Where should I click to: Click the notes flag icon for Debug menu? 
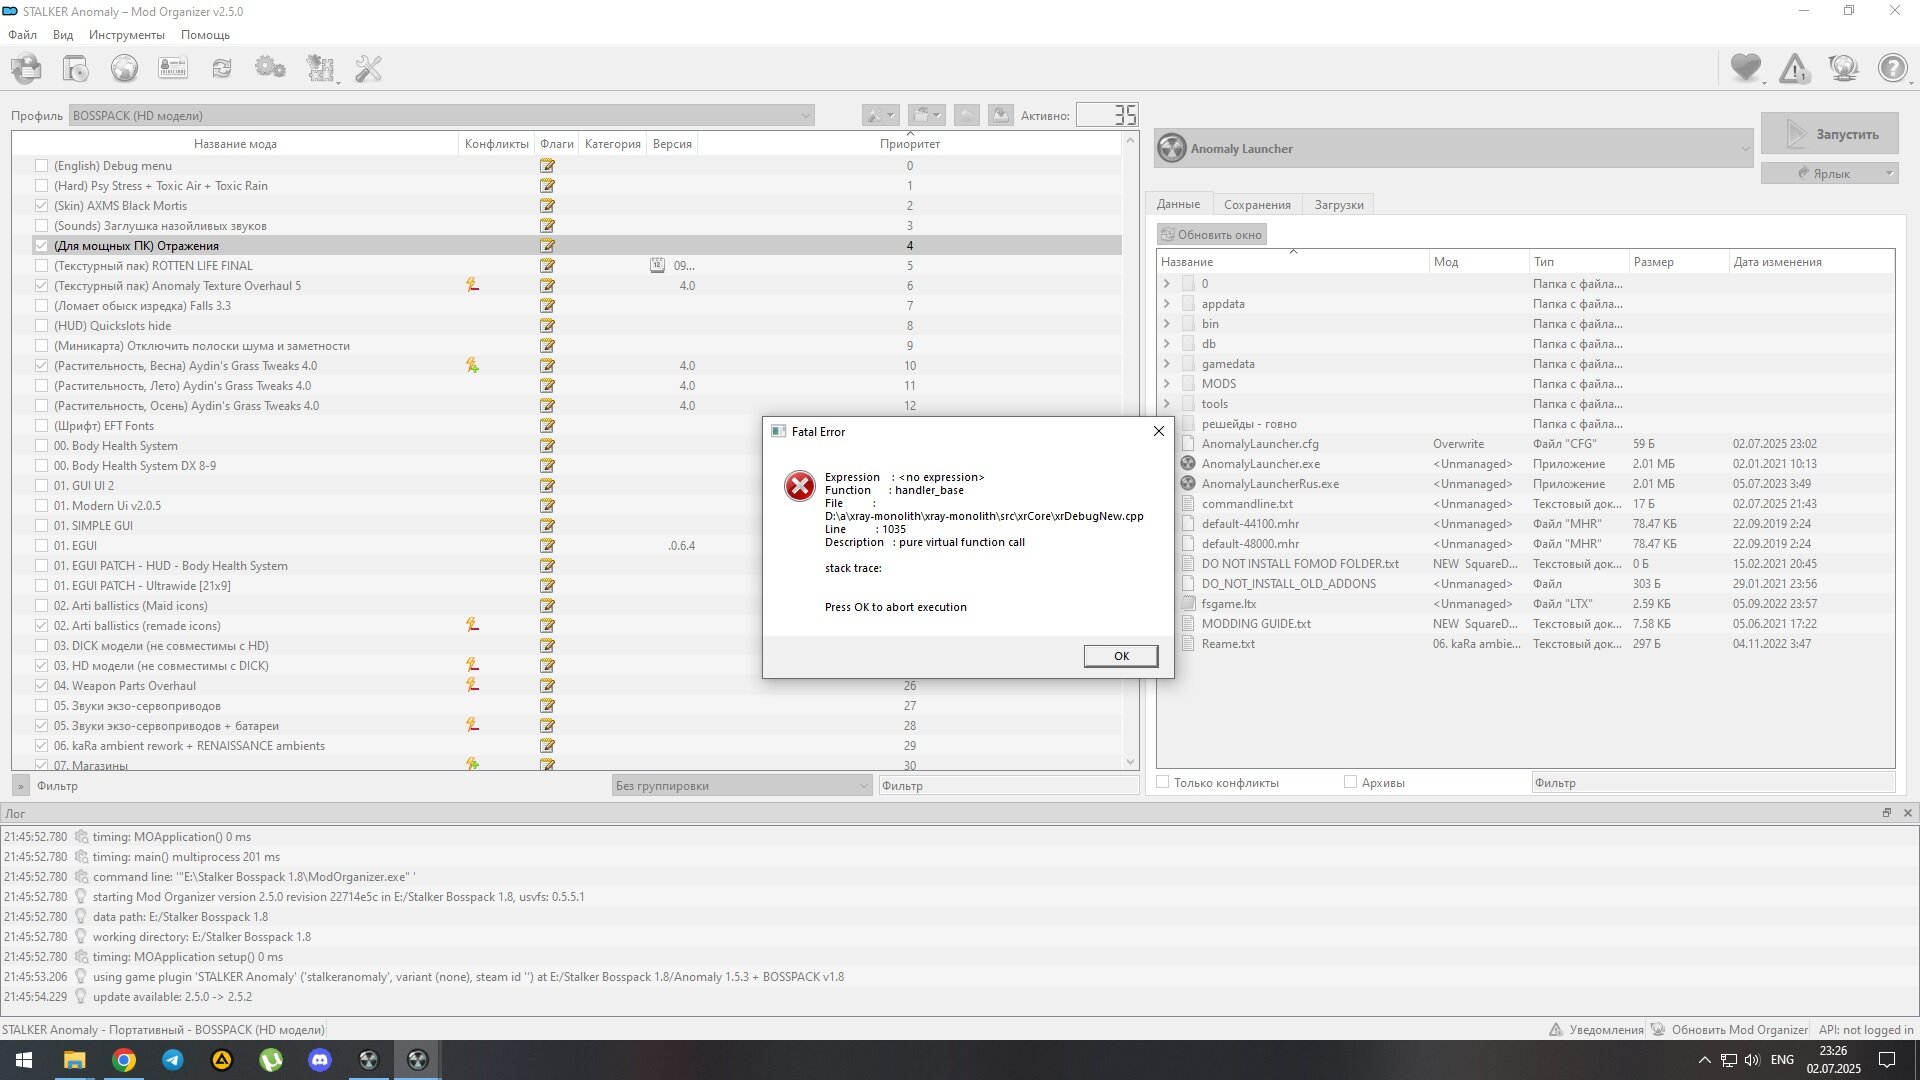pos(547,166)
